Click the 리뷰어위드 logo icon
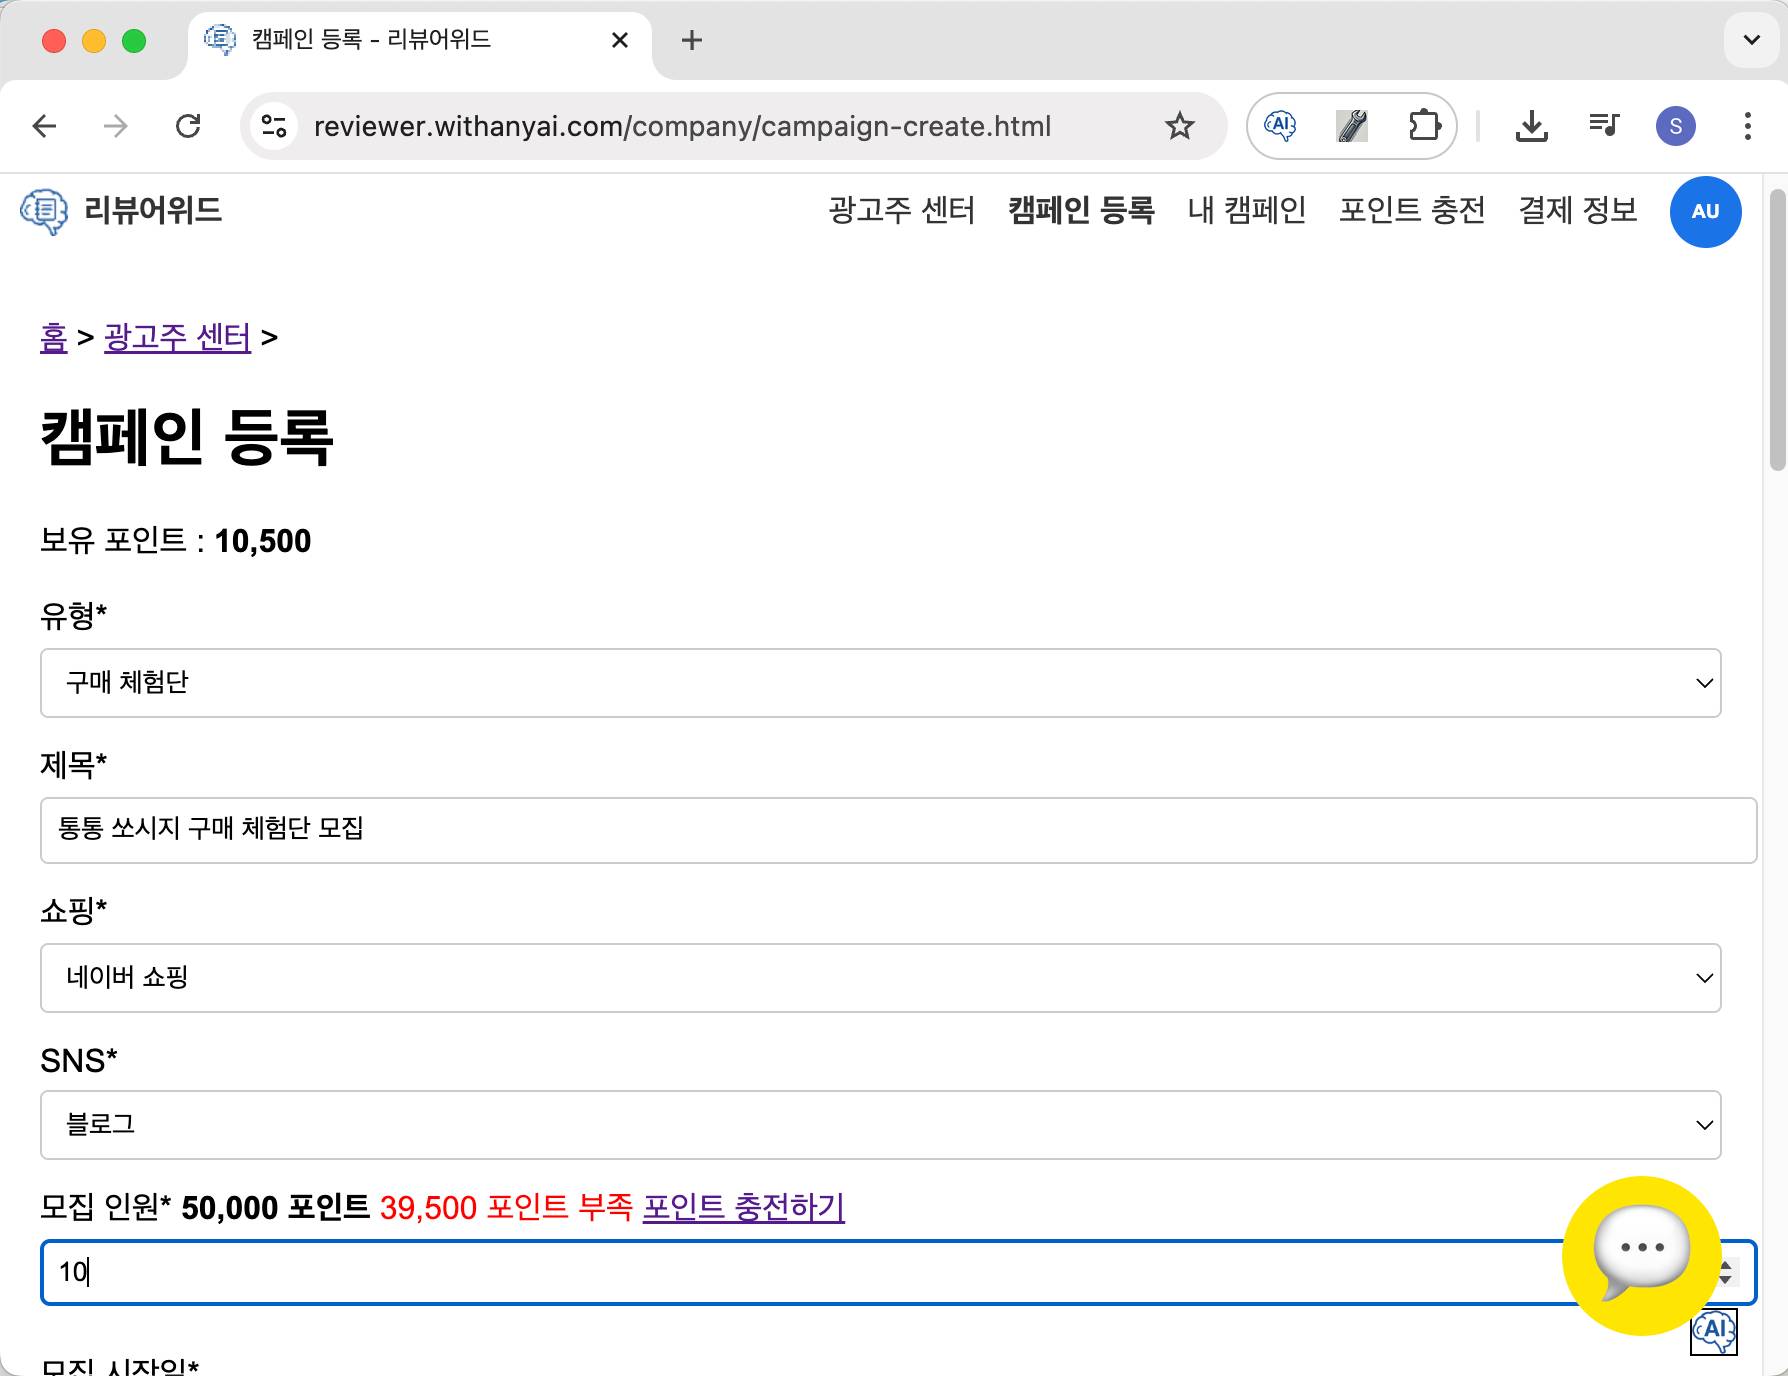Screen dimensions: 1788x1376 44,211
